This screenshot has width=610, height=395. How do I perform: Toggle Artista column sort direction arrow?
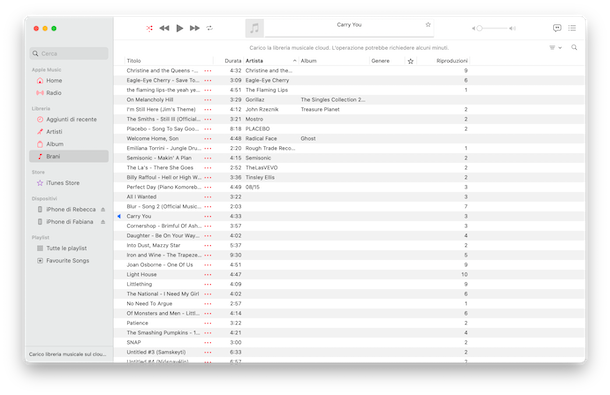[294, 61]
